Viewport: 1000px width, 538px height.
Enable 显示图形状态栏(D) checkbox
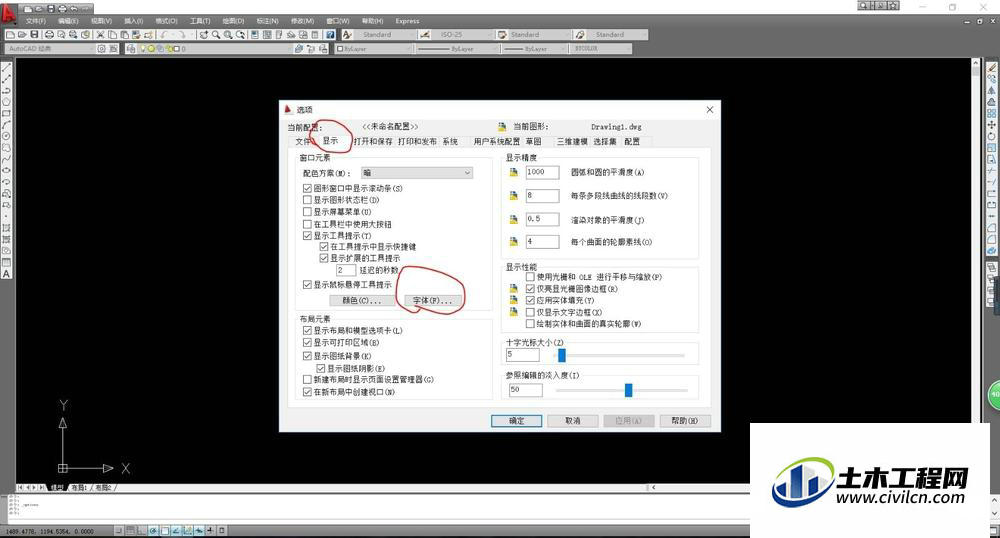click(307, 200)
